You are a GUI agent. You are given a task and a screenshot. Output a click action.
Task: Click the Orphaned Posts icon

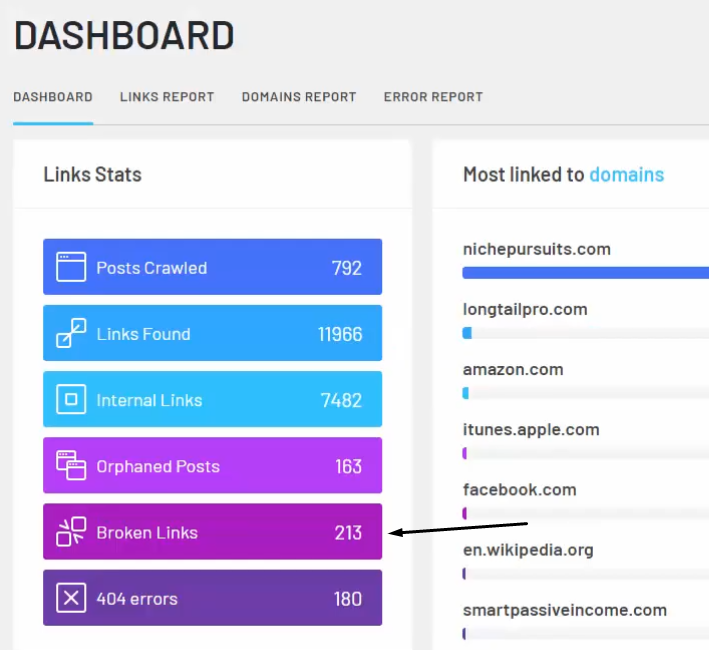[x=71, y=466]
